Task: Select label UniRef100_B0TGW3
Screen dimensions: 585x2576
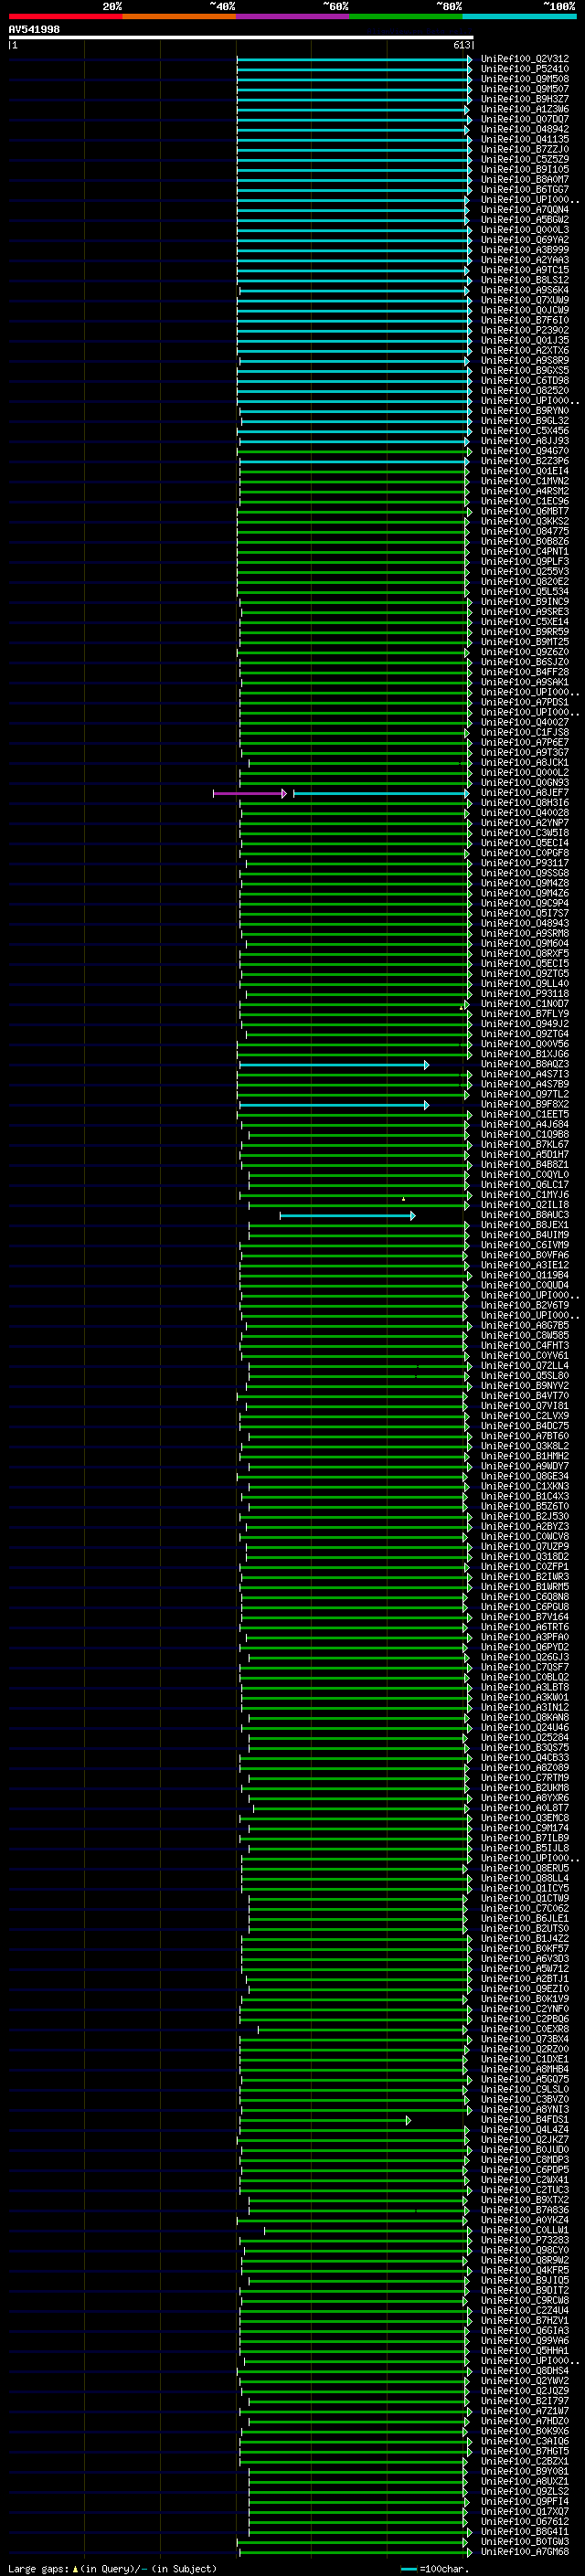Action: tap(524, 2541)
